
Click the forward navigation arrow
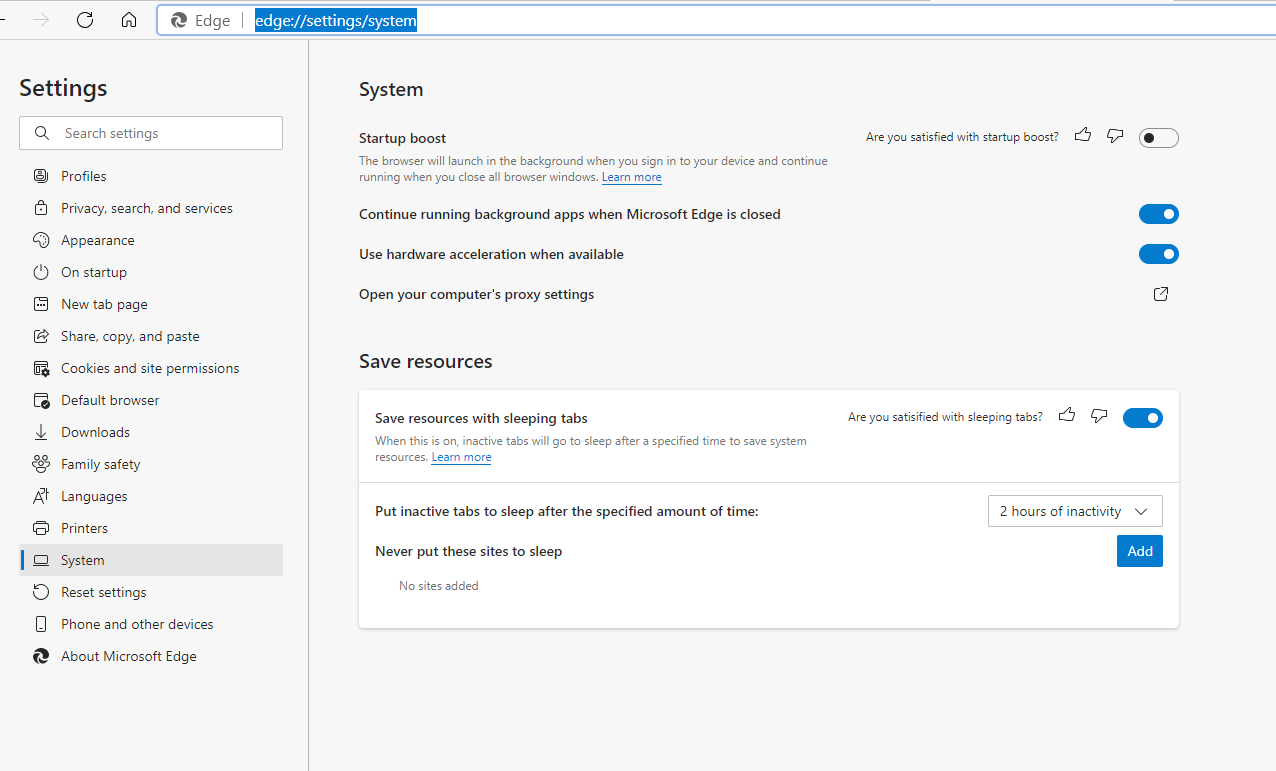41,20
